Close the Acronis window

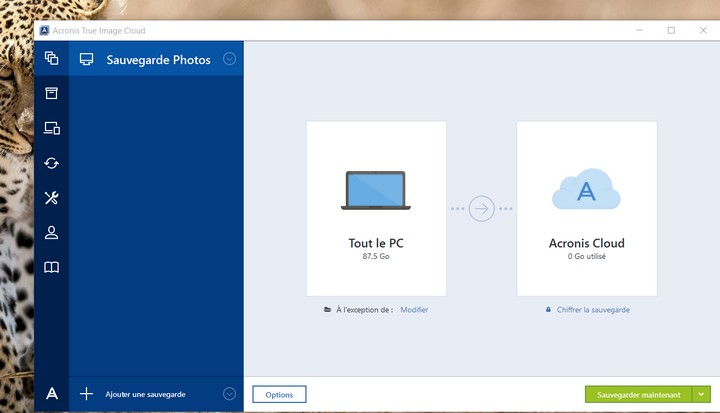pos(703,30)
